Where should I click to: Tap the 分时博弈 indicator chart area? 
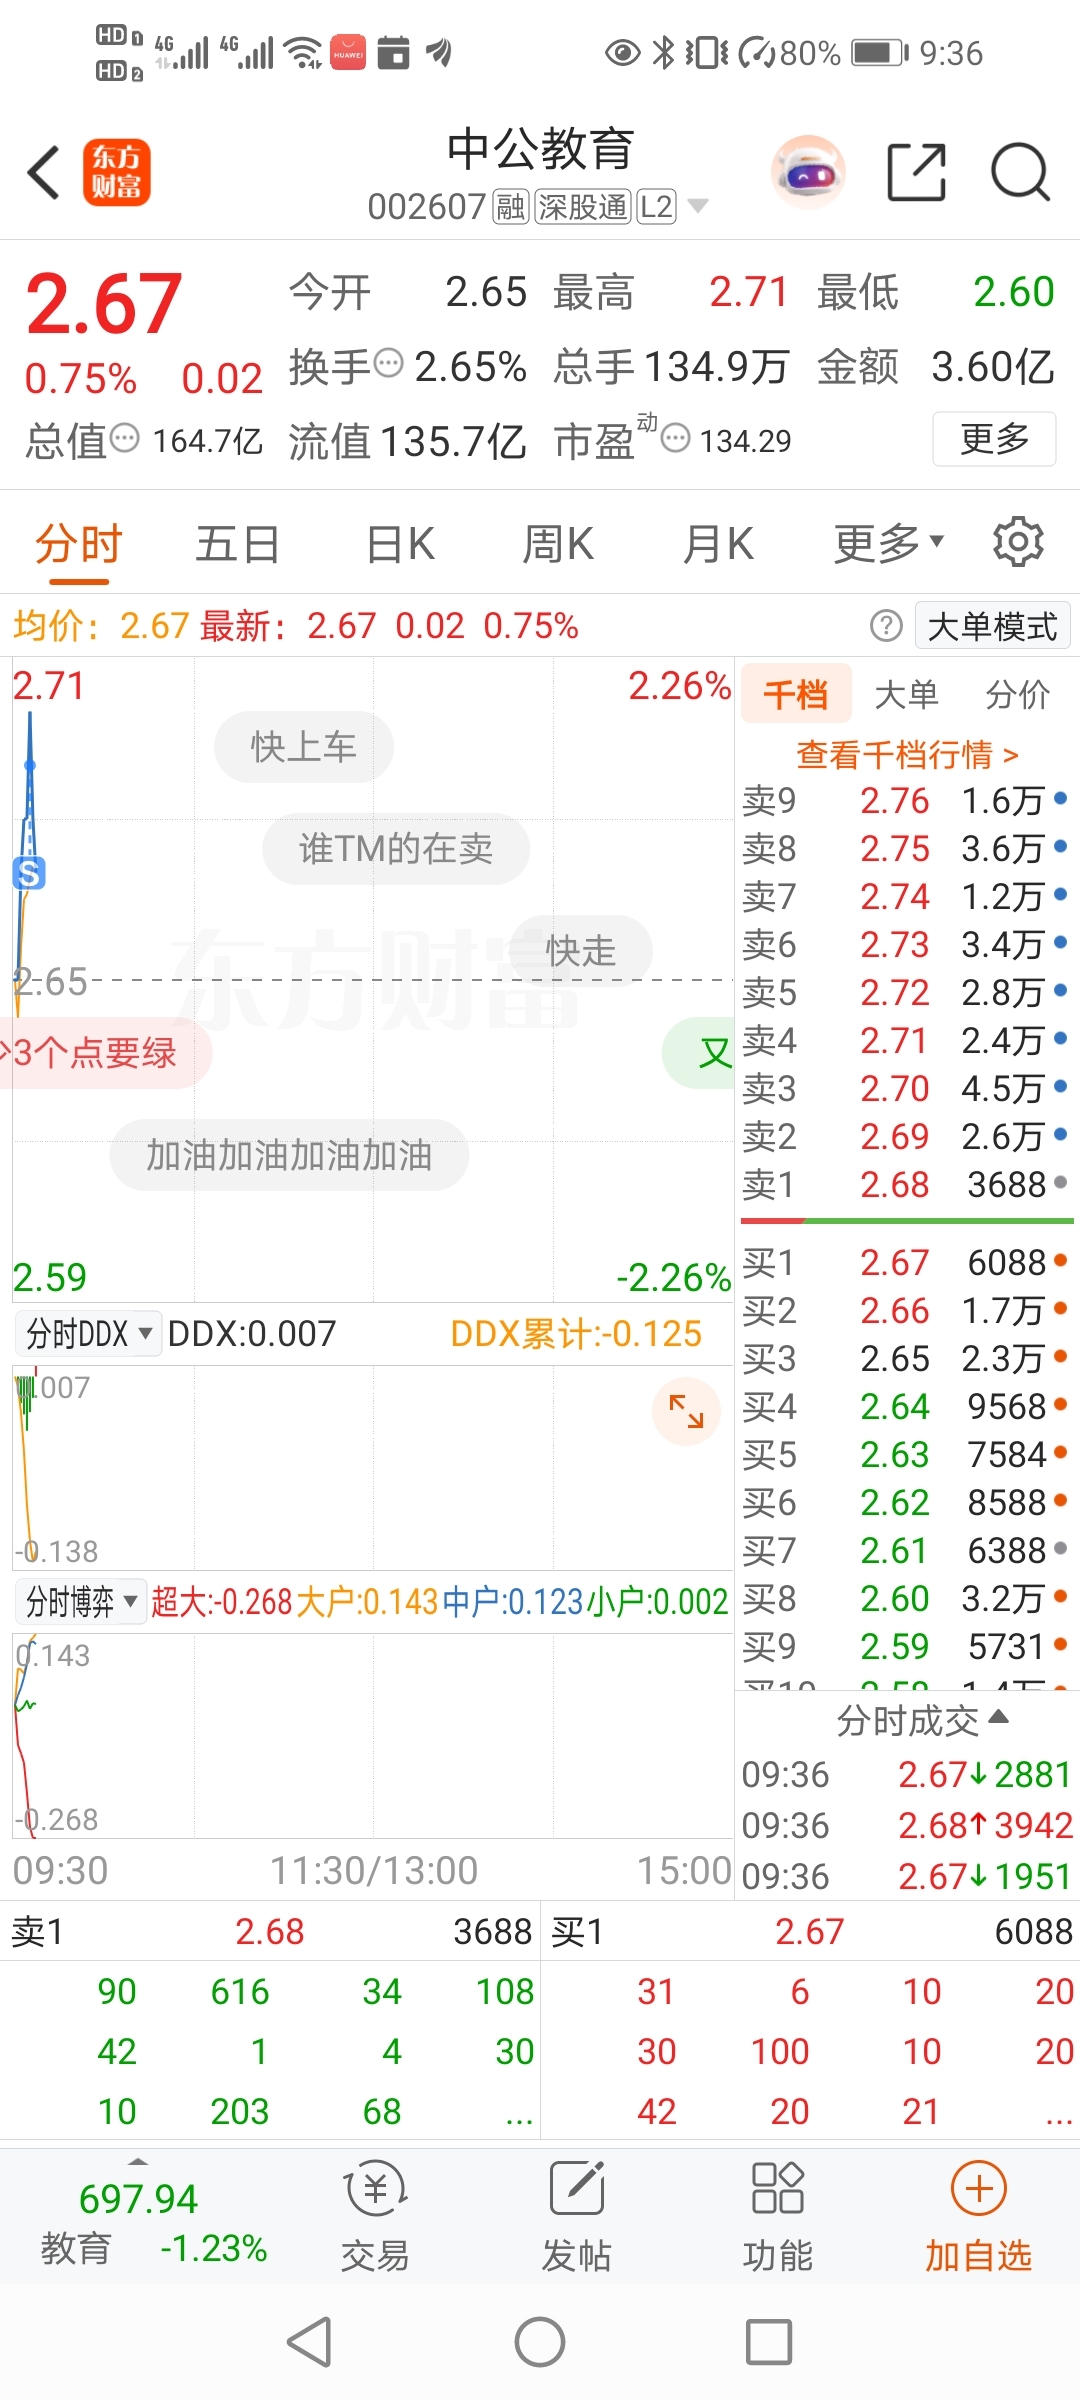[373, 1736]
